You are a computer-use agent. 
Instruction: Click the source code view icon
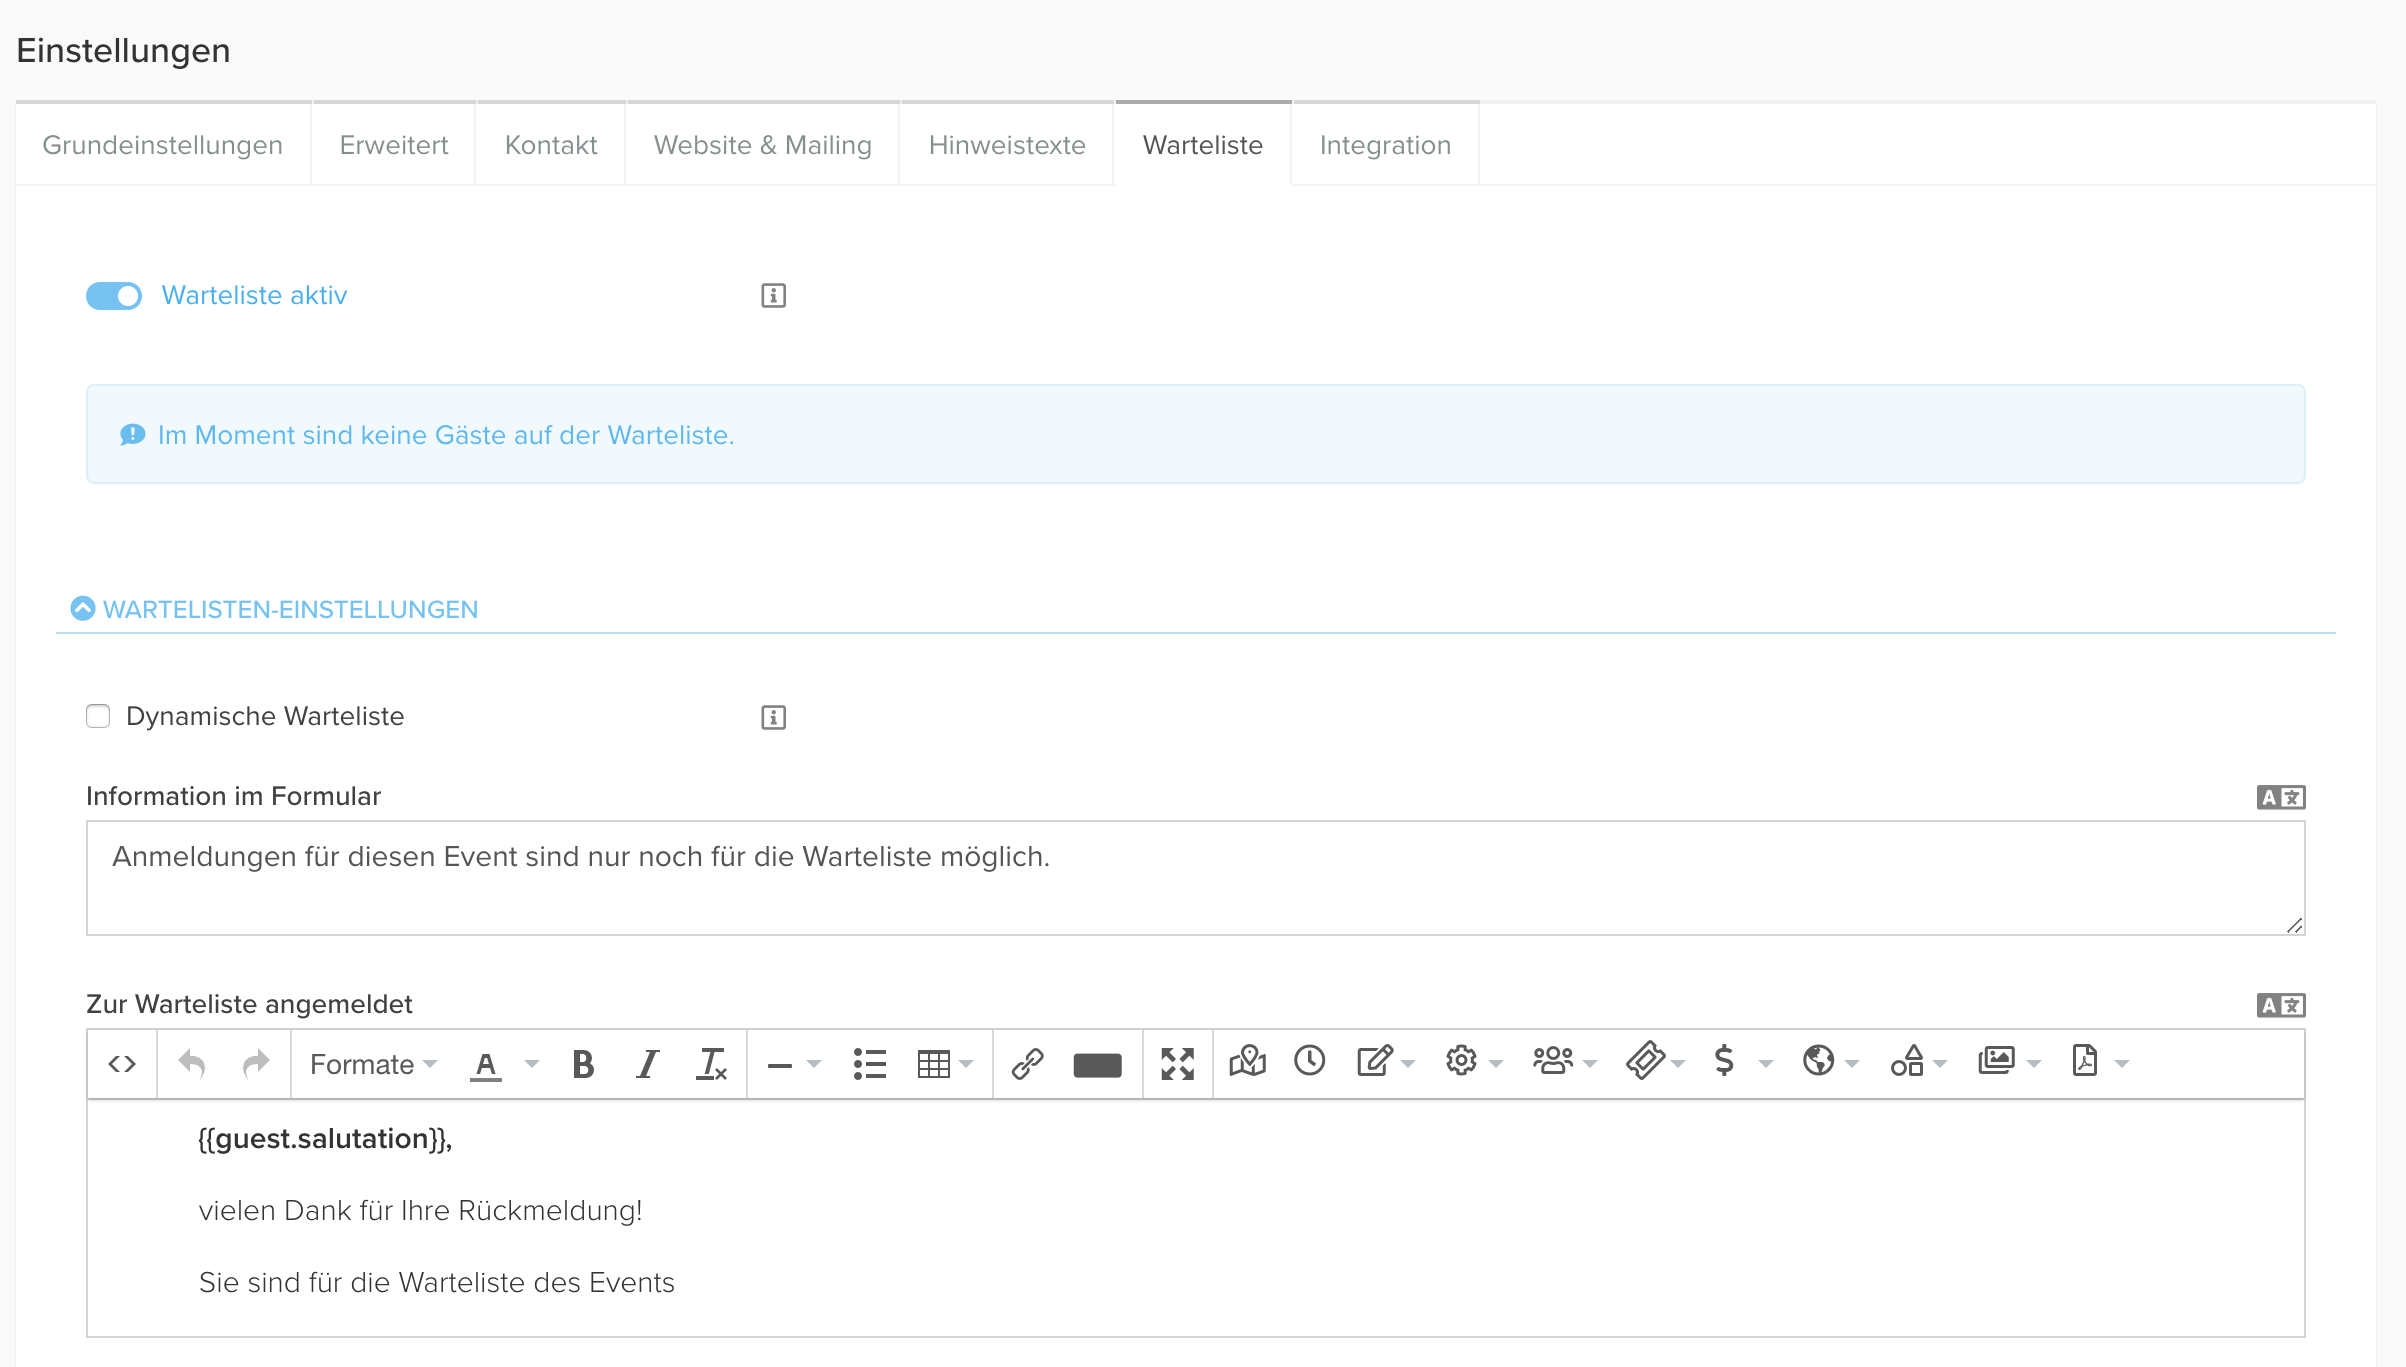[122, 1064]
